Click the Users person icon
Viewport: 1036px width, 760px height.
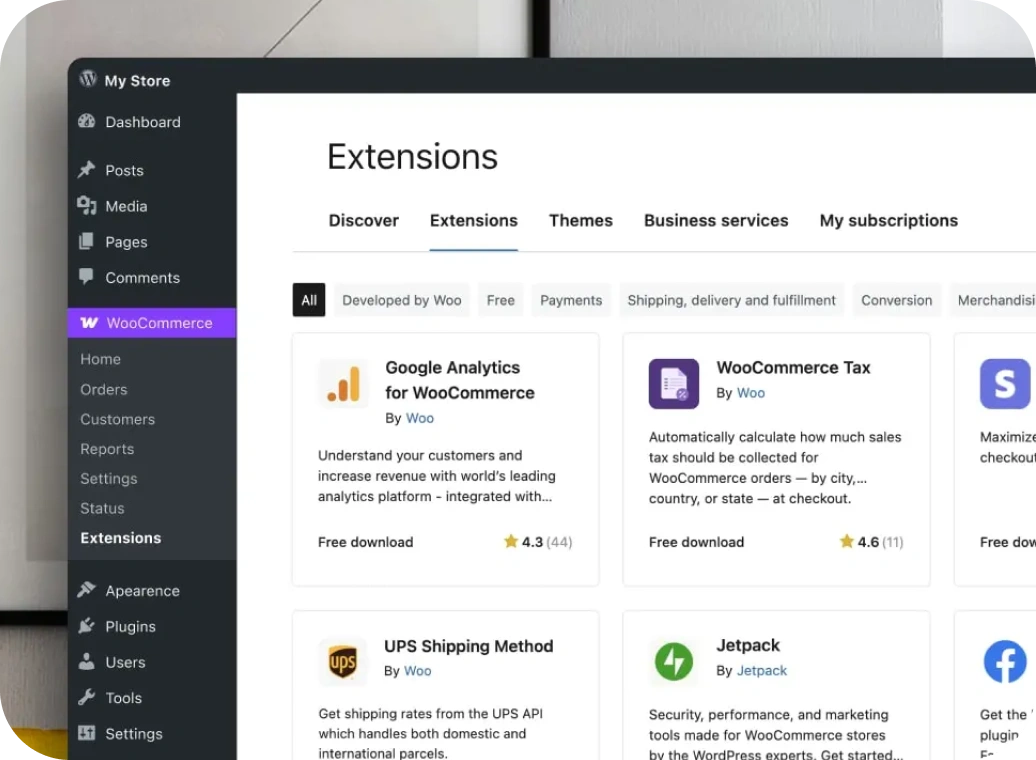(87, 661)
